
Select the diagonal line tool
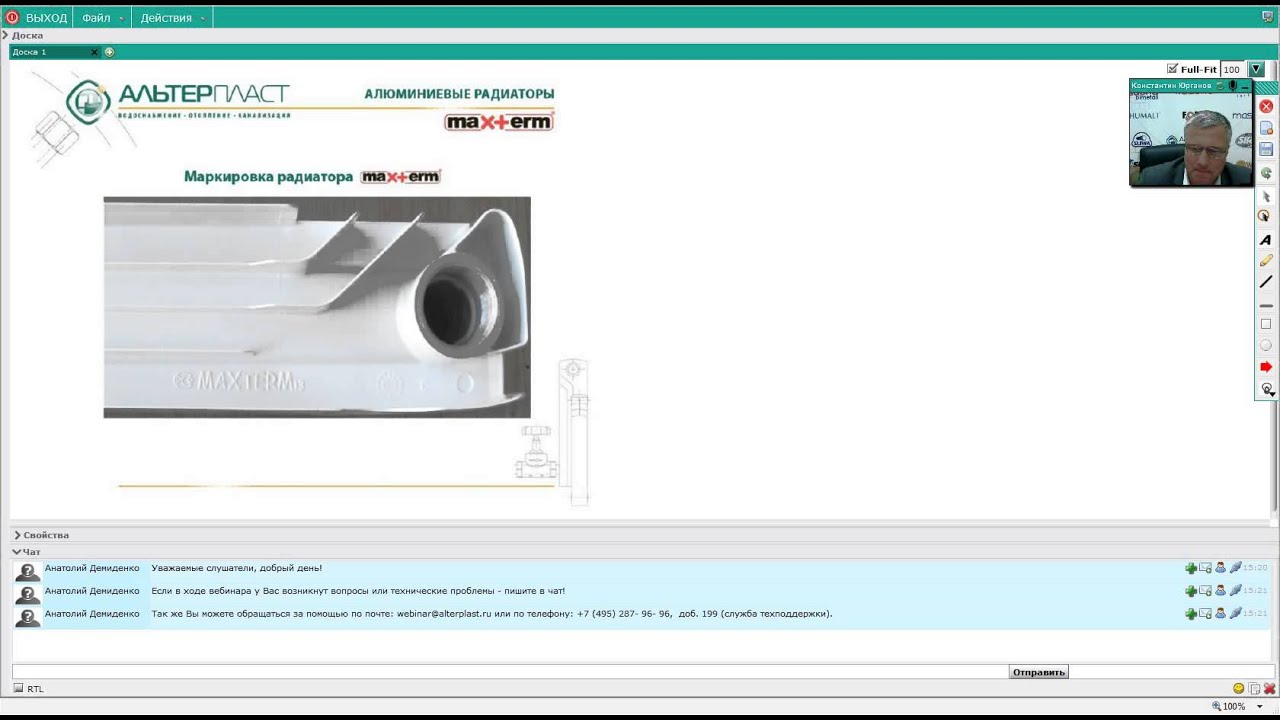click(1266, 282)
